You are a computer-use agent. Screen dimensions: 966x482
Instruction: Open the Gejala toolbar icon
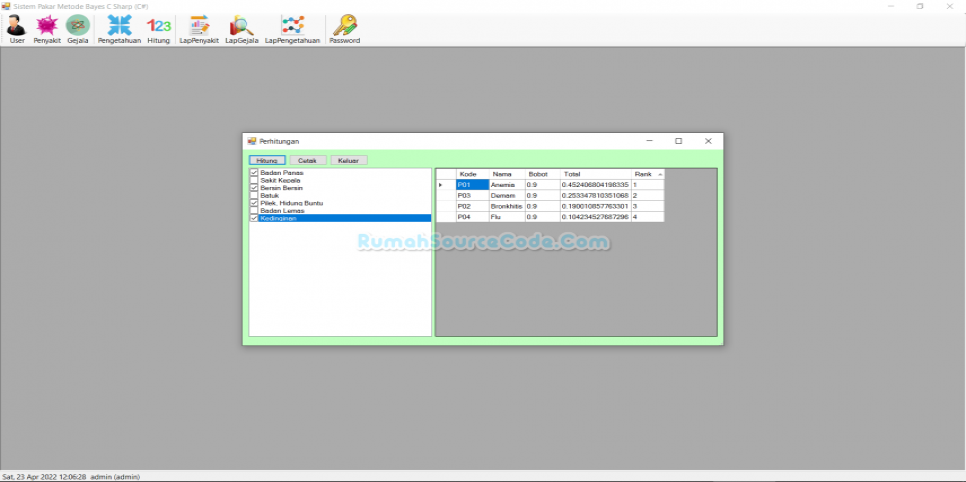(78, 30)
